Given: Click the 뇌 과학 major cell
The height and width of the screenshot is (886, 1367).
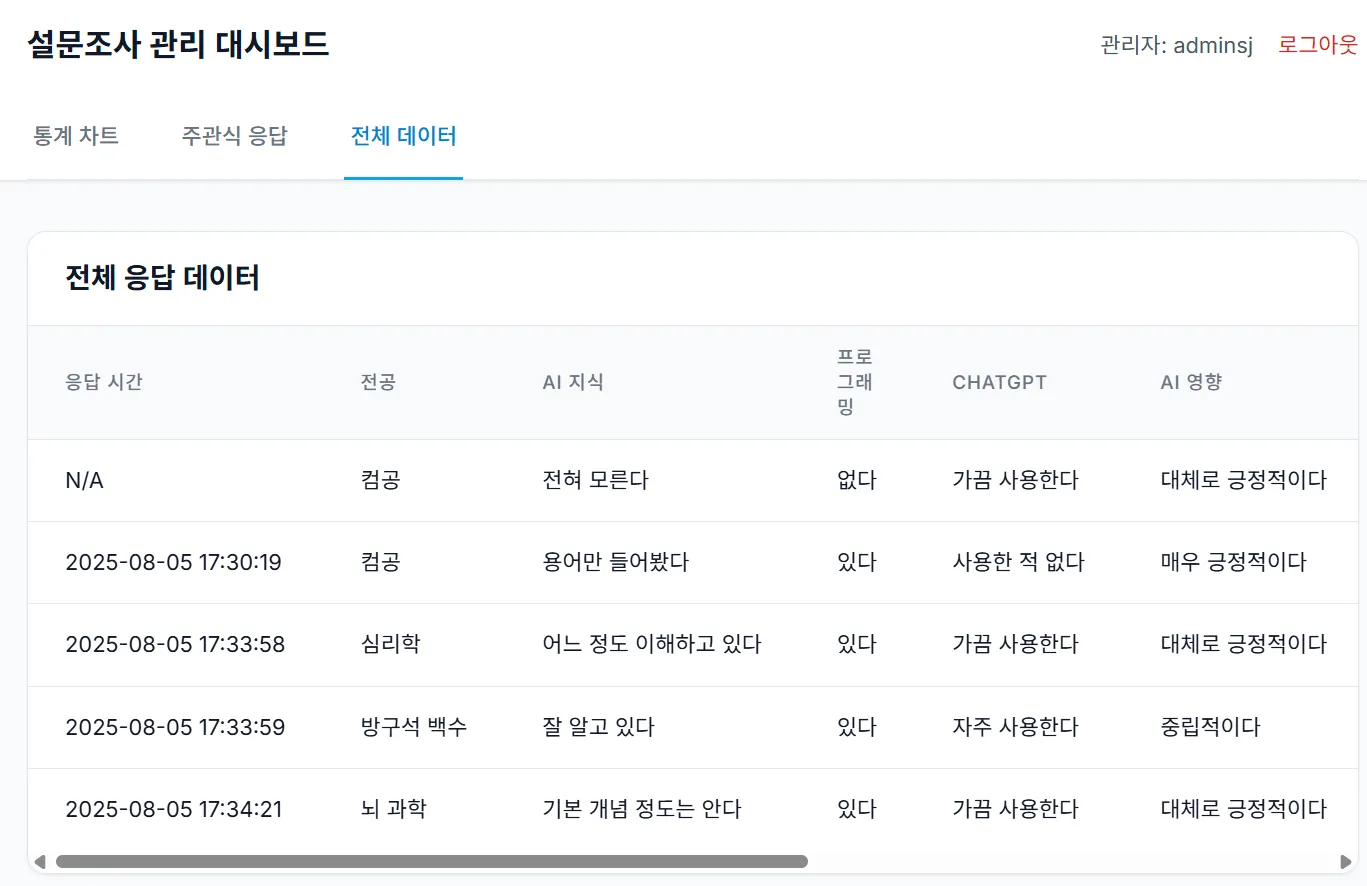Looking at the screenshot, I should pos(393,808).
